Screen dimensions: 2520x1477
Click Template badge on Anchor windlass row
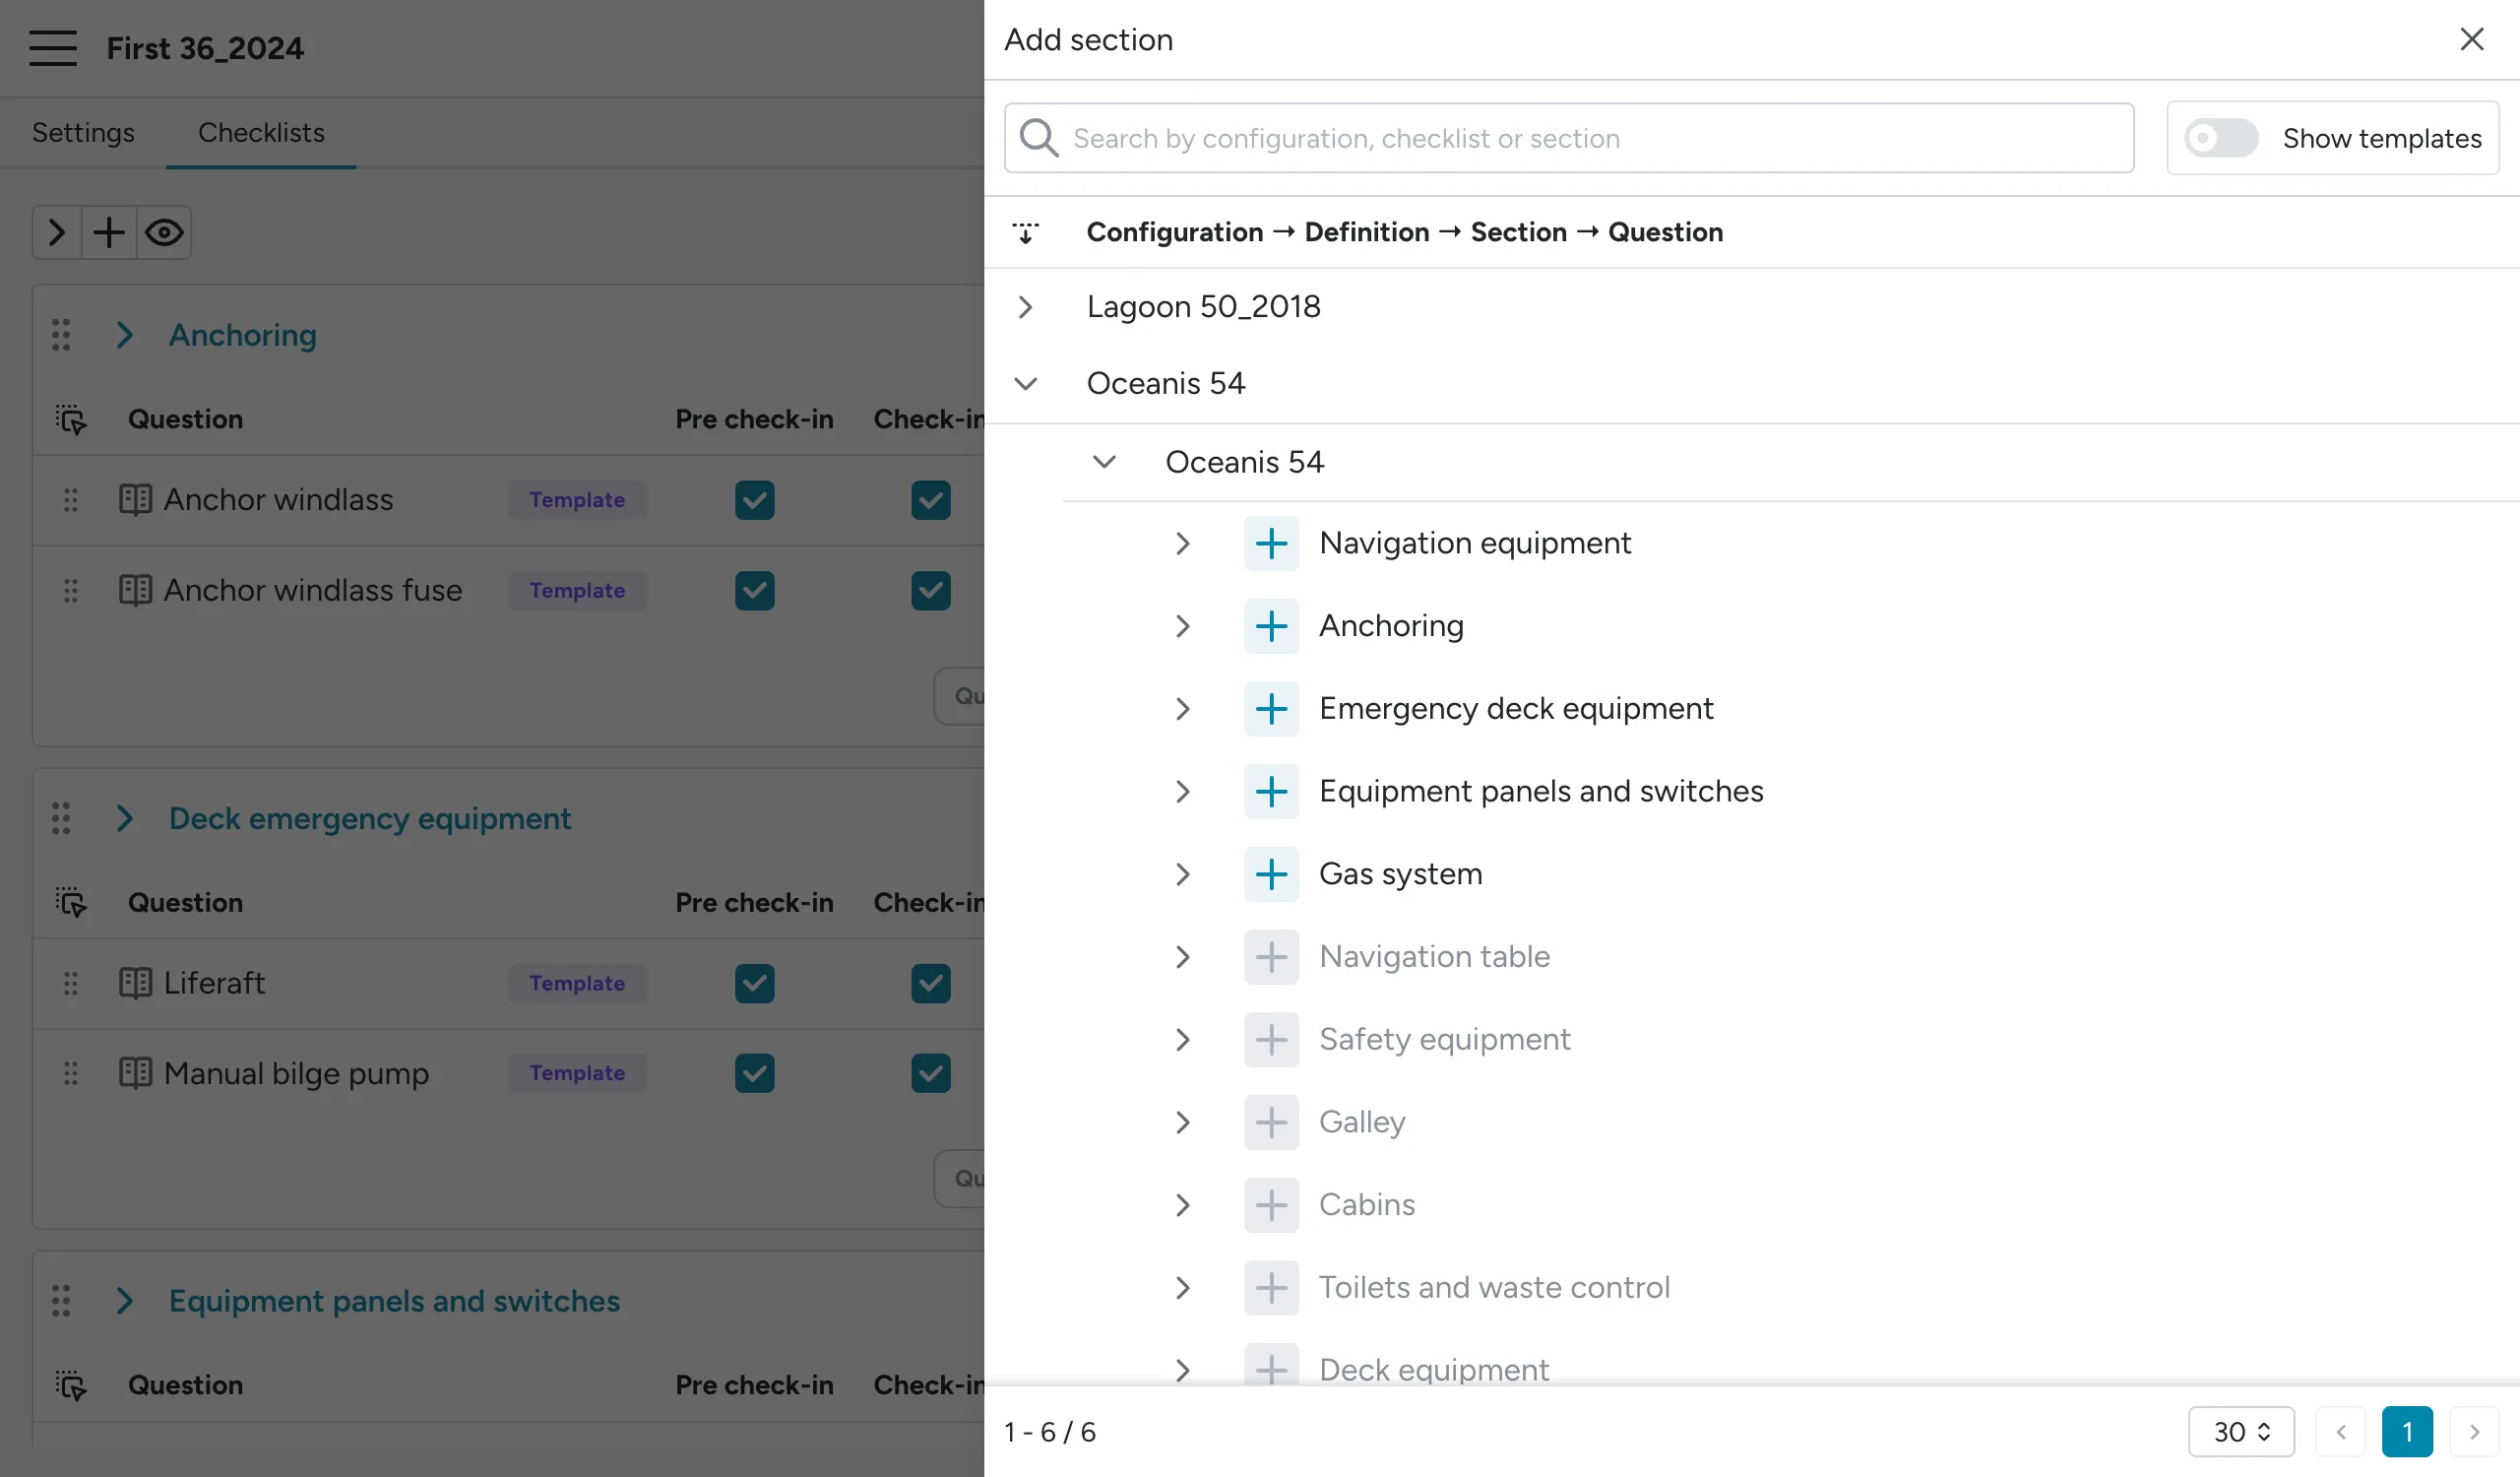point(577,501)
